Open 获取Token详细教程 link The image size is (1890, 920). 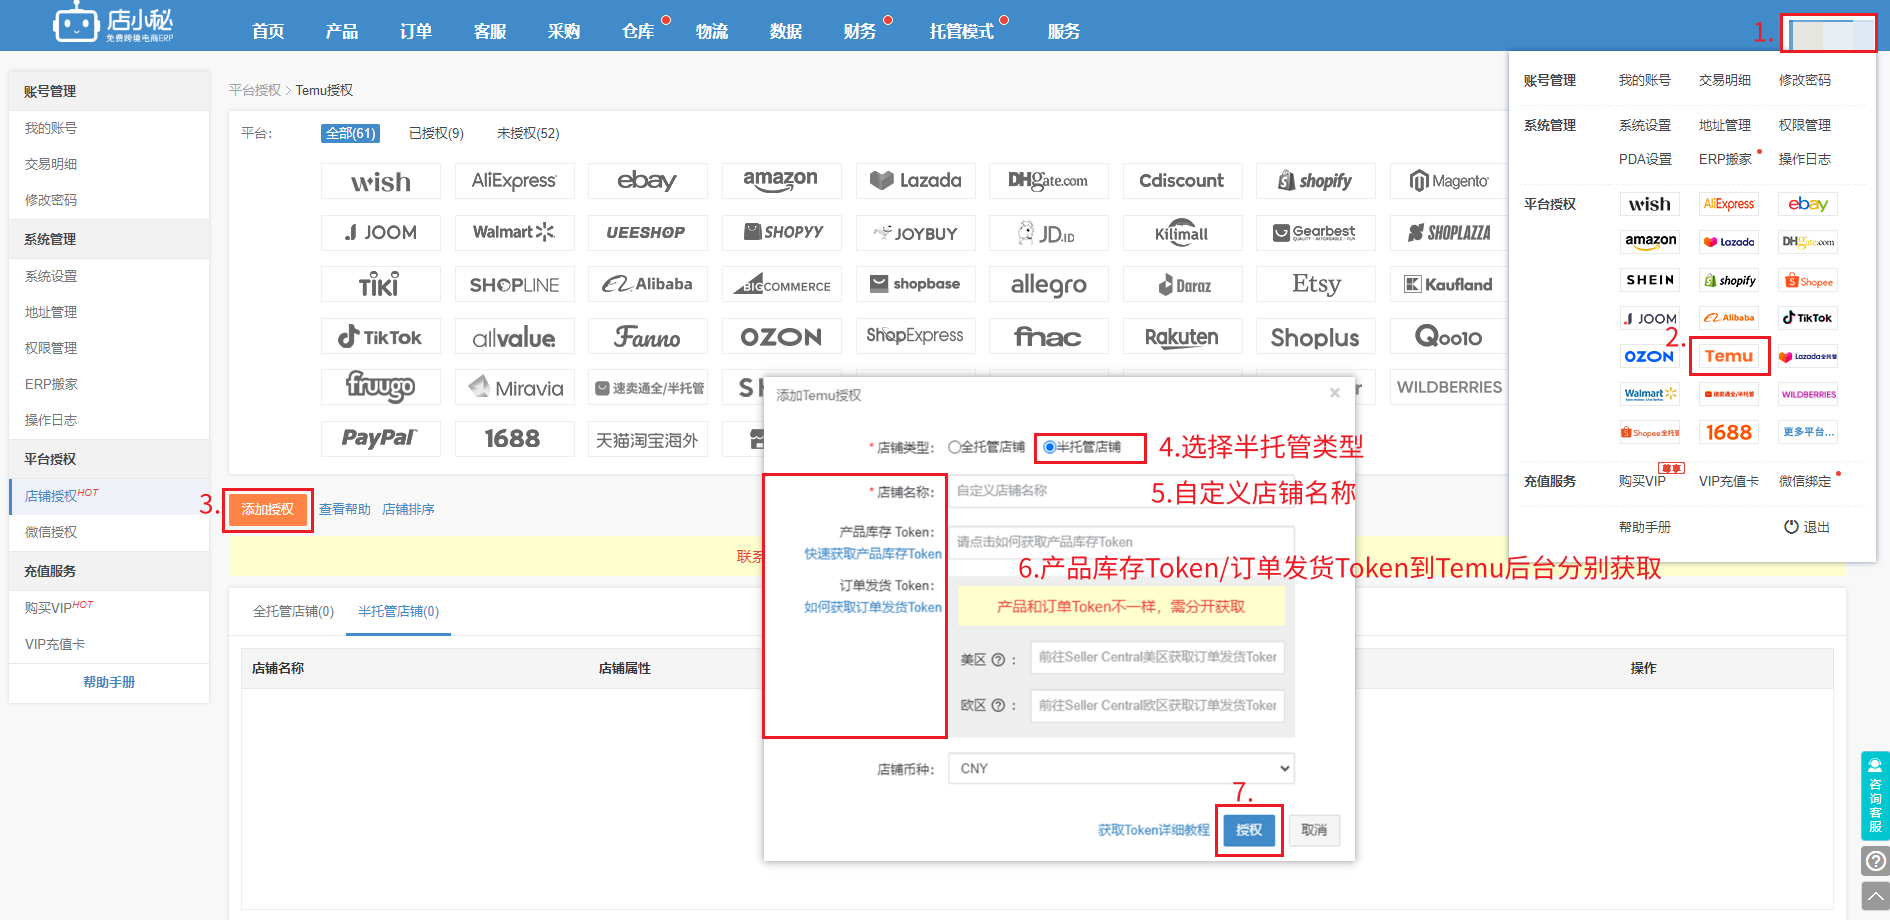1154,830
